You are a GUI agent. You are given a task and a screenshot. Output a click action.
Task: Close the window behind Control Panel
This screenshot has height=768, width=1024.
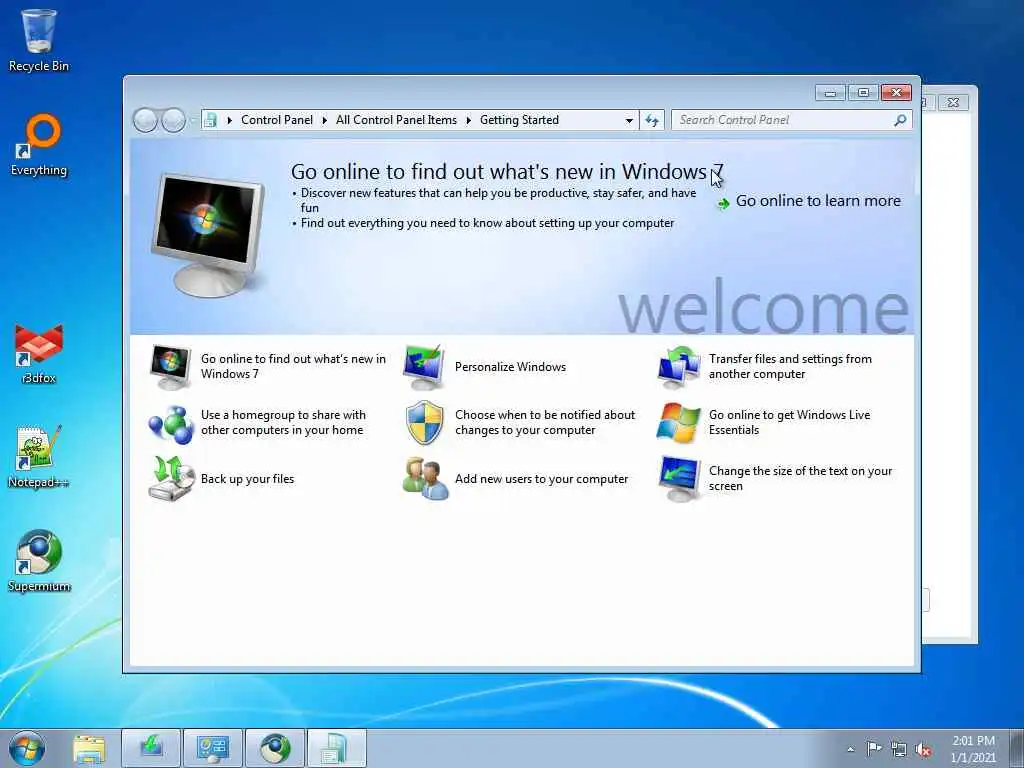[x=953, y=103]
